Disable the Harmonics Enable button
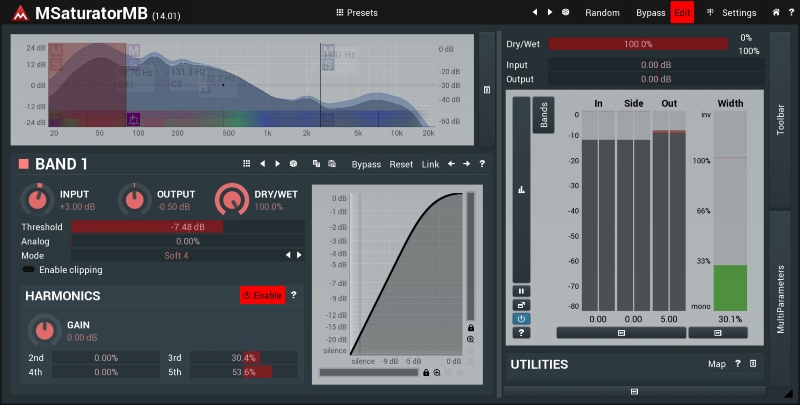800x405 pixels. tap(262, 296)
